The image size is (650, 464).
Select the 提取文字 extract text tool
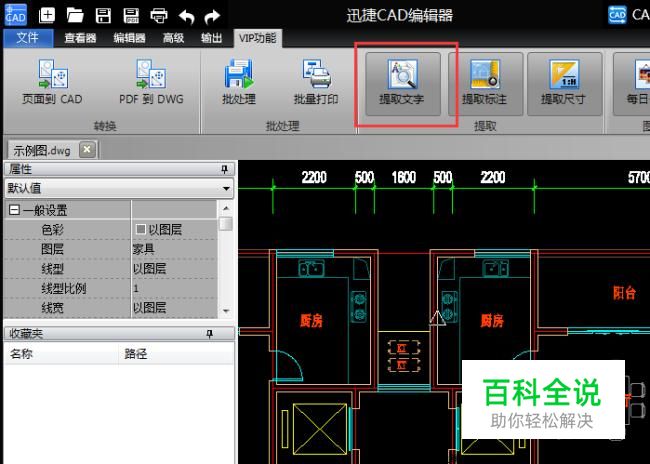(x=403, y=84)
